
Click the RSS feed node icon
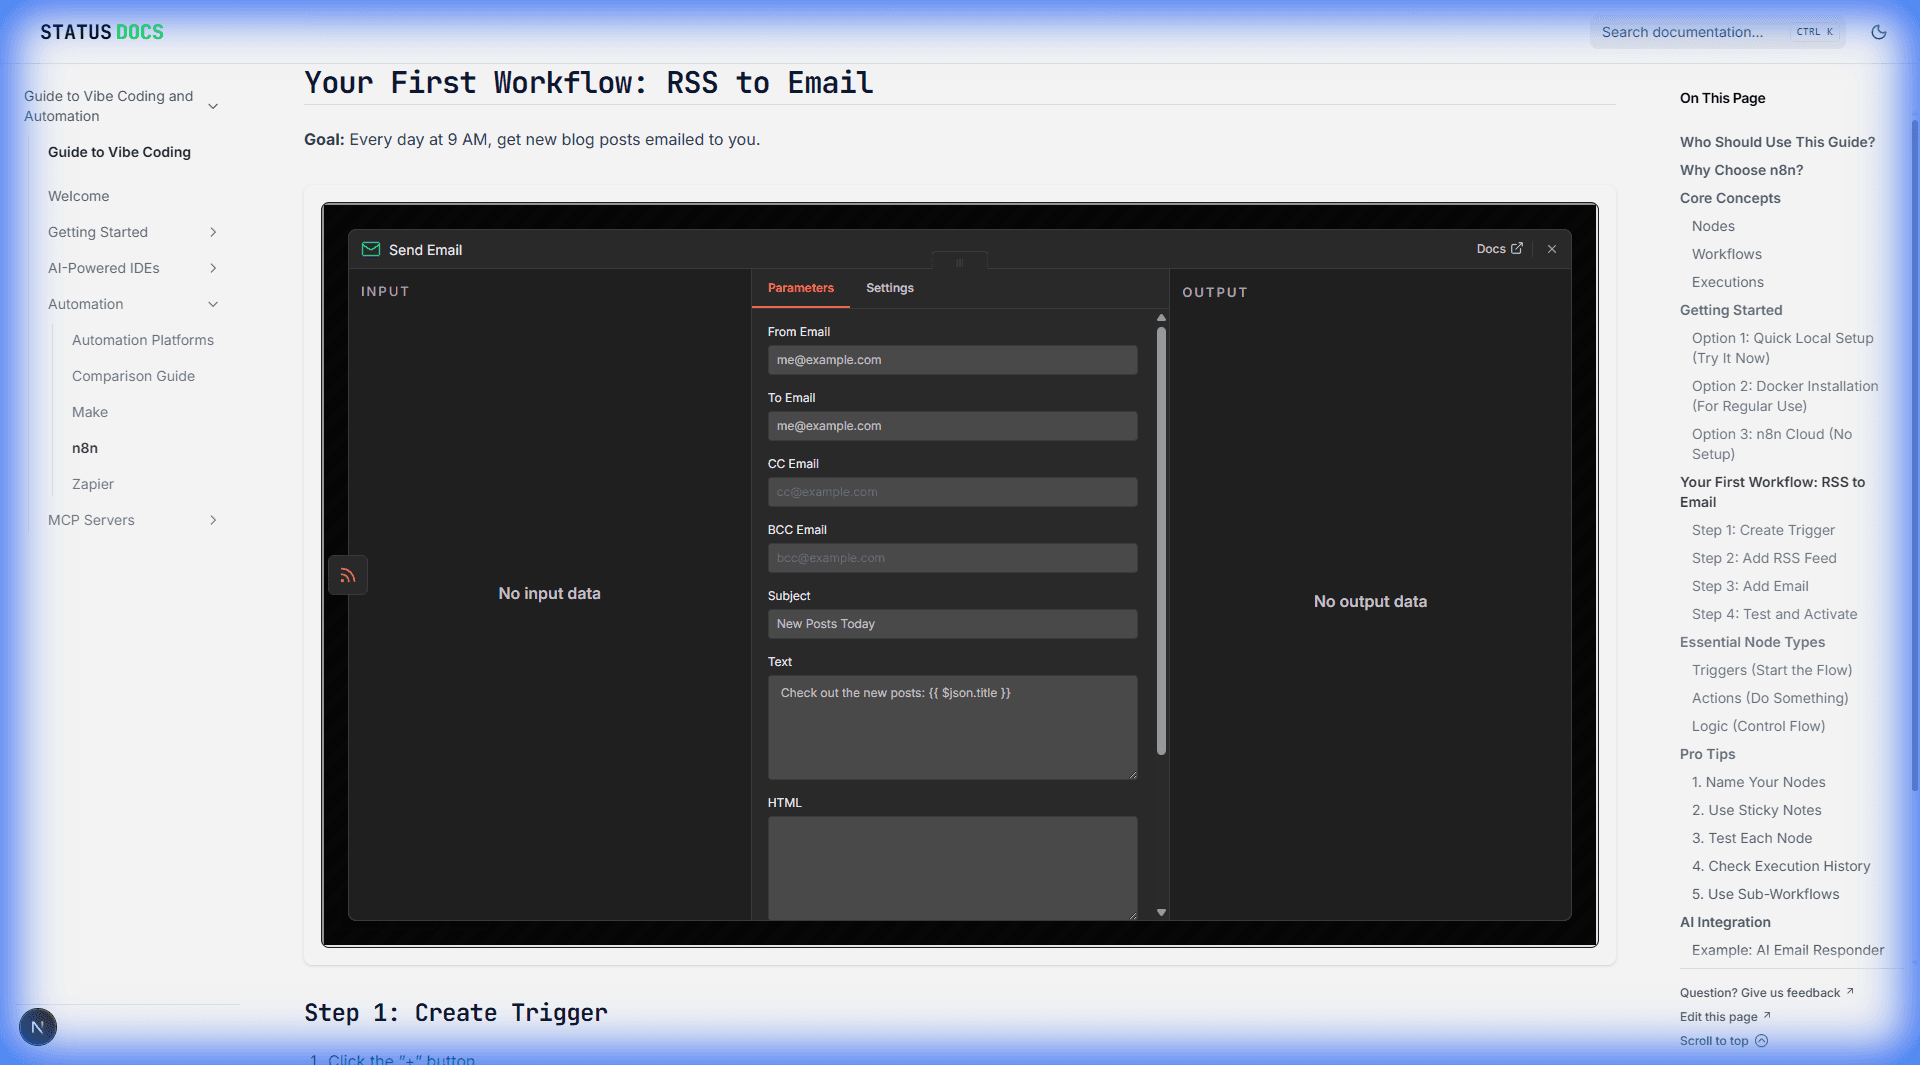[x=347, y=575]
